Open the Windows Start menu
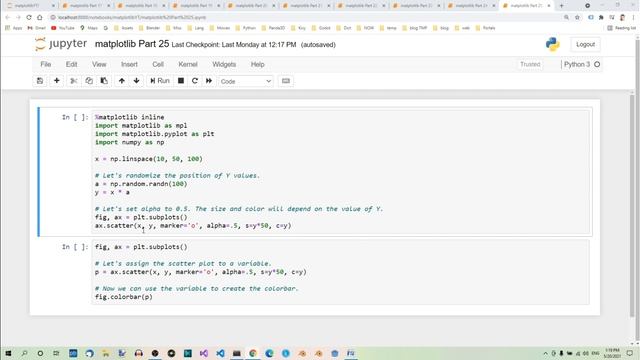The image size is (640, 360). (x=8, y=353)
